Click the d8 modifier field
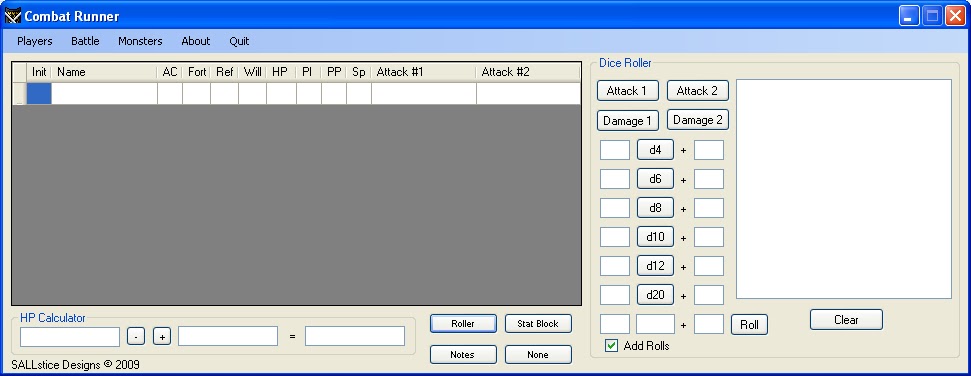The width and height of the screenshot is (971, 376). [709, 208]
